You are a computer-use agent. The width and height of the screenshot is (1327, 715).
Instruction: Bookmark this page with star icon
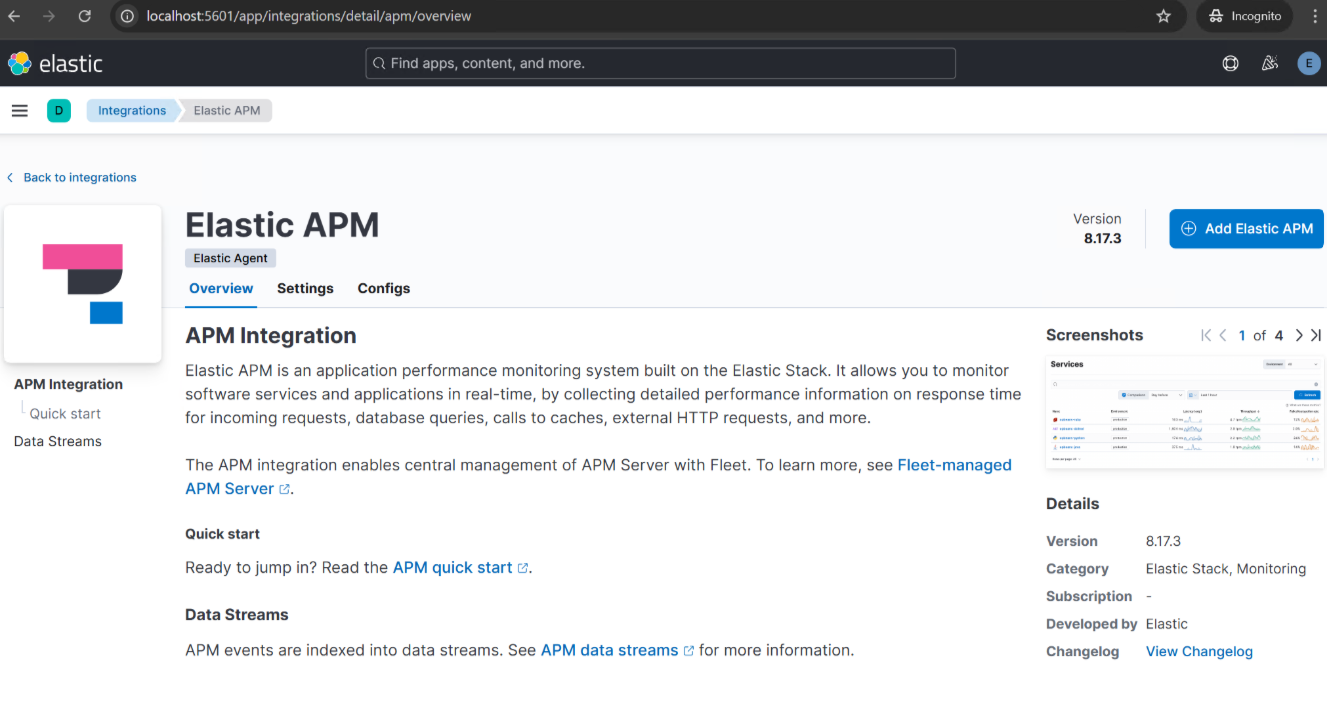1163,16
